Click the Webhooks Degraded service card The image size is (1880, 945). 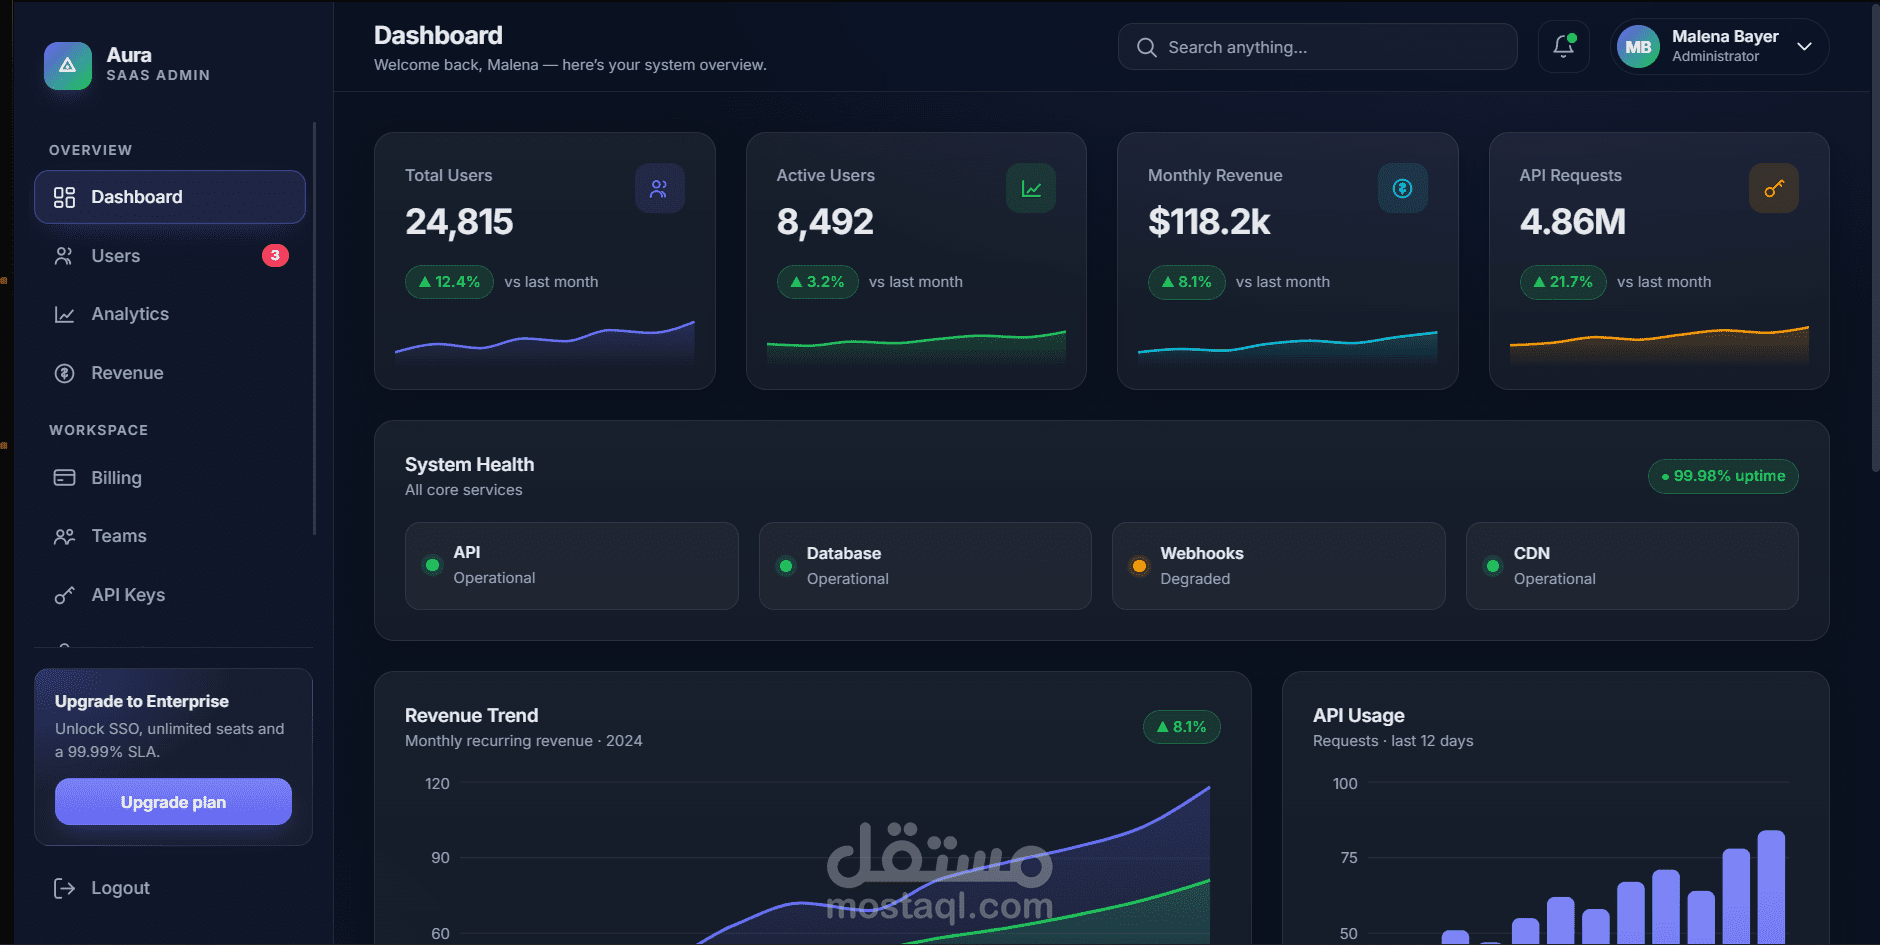click(x=1278, y=566)
